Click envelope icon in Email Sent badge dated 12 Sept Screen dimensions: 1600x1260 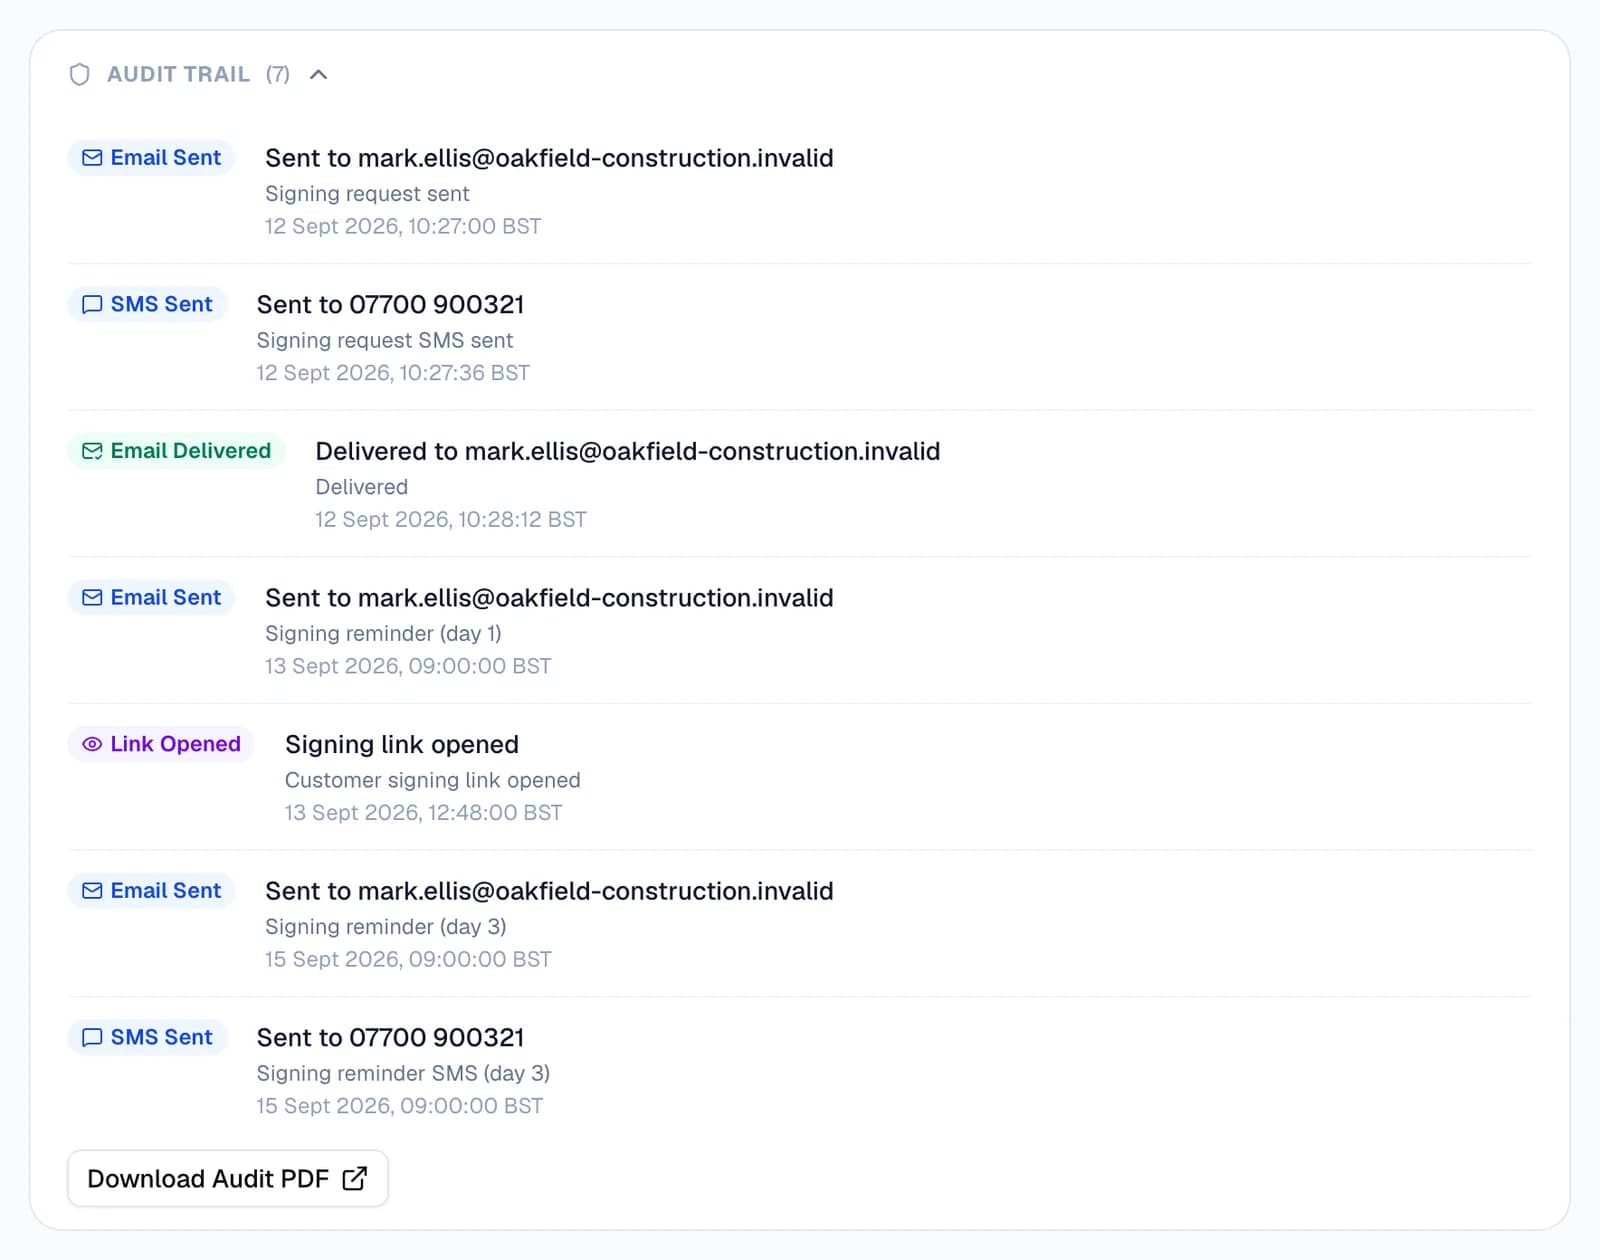point(92,158)
